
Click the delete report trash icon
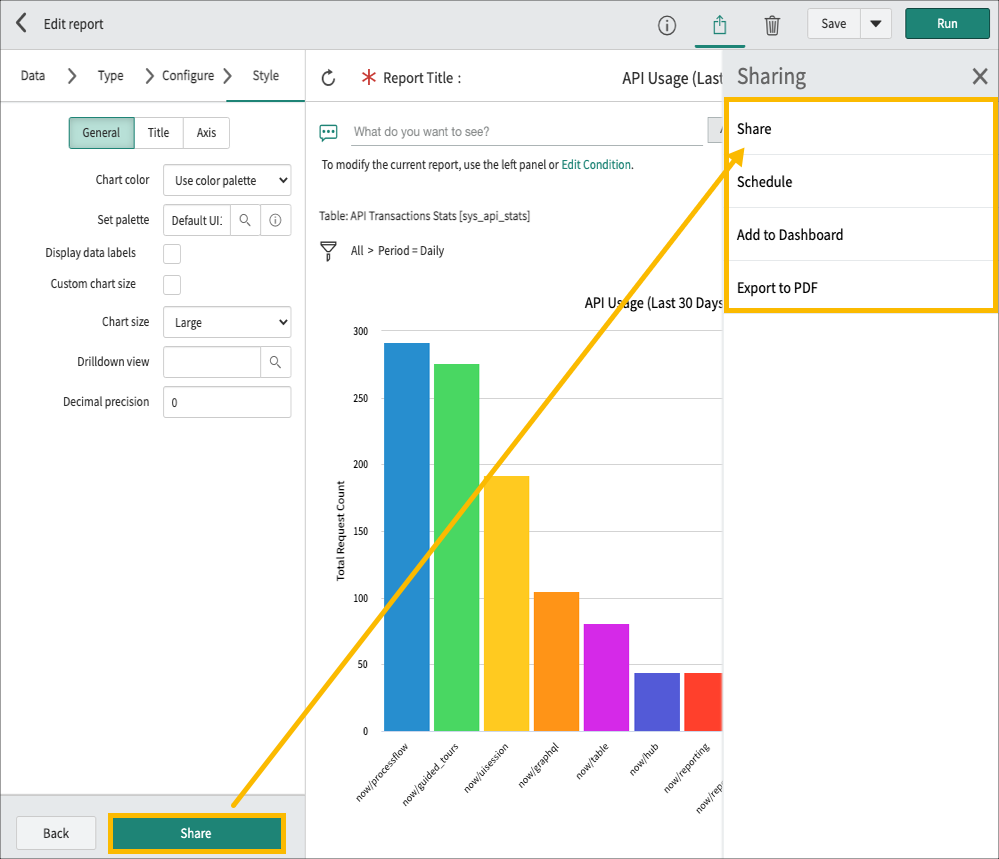point(772,24)
